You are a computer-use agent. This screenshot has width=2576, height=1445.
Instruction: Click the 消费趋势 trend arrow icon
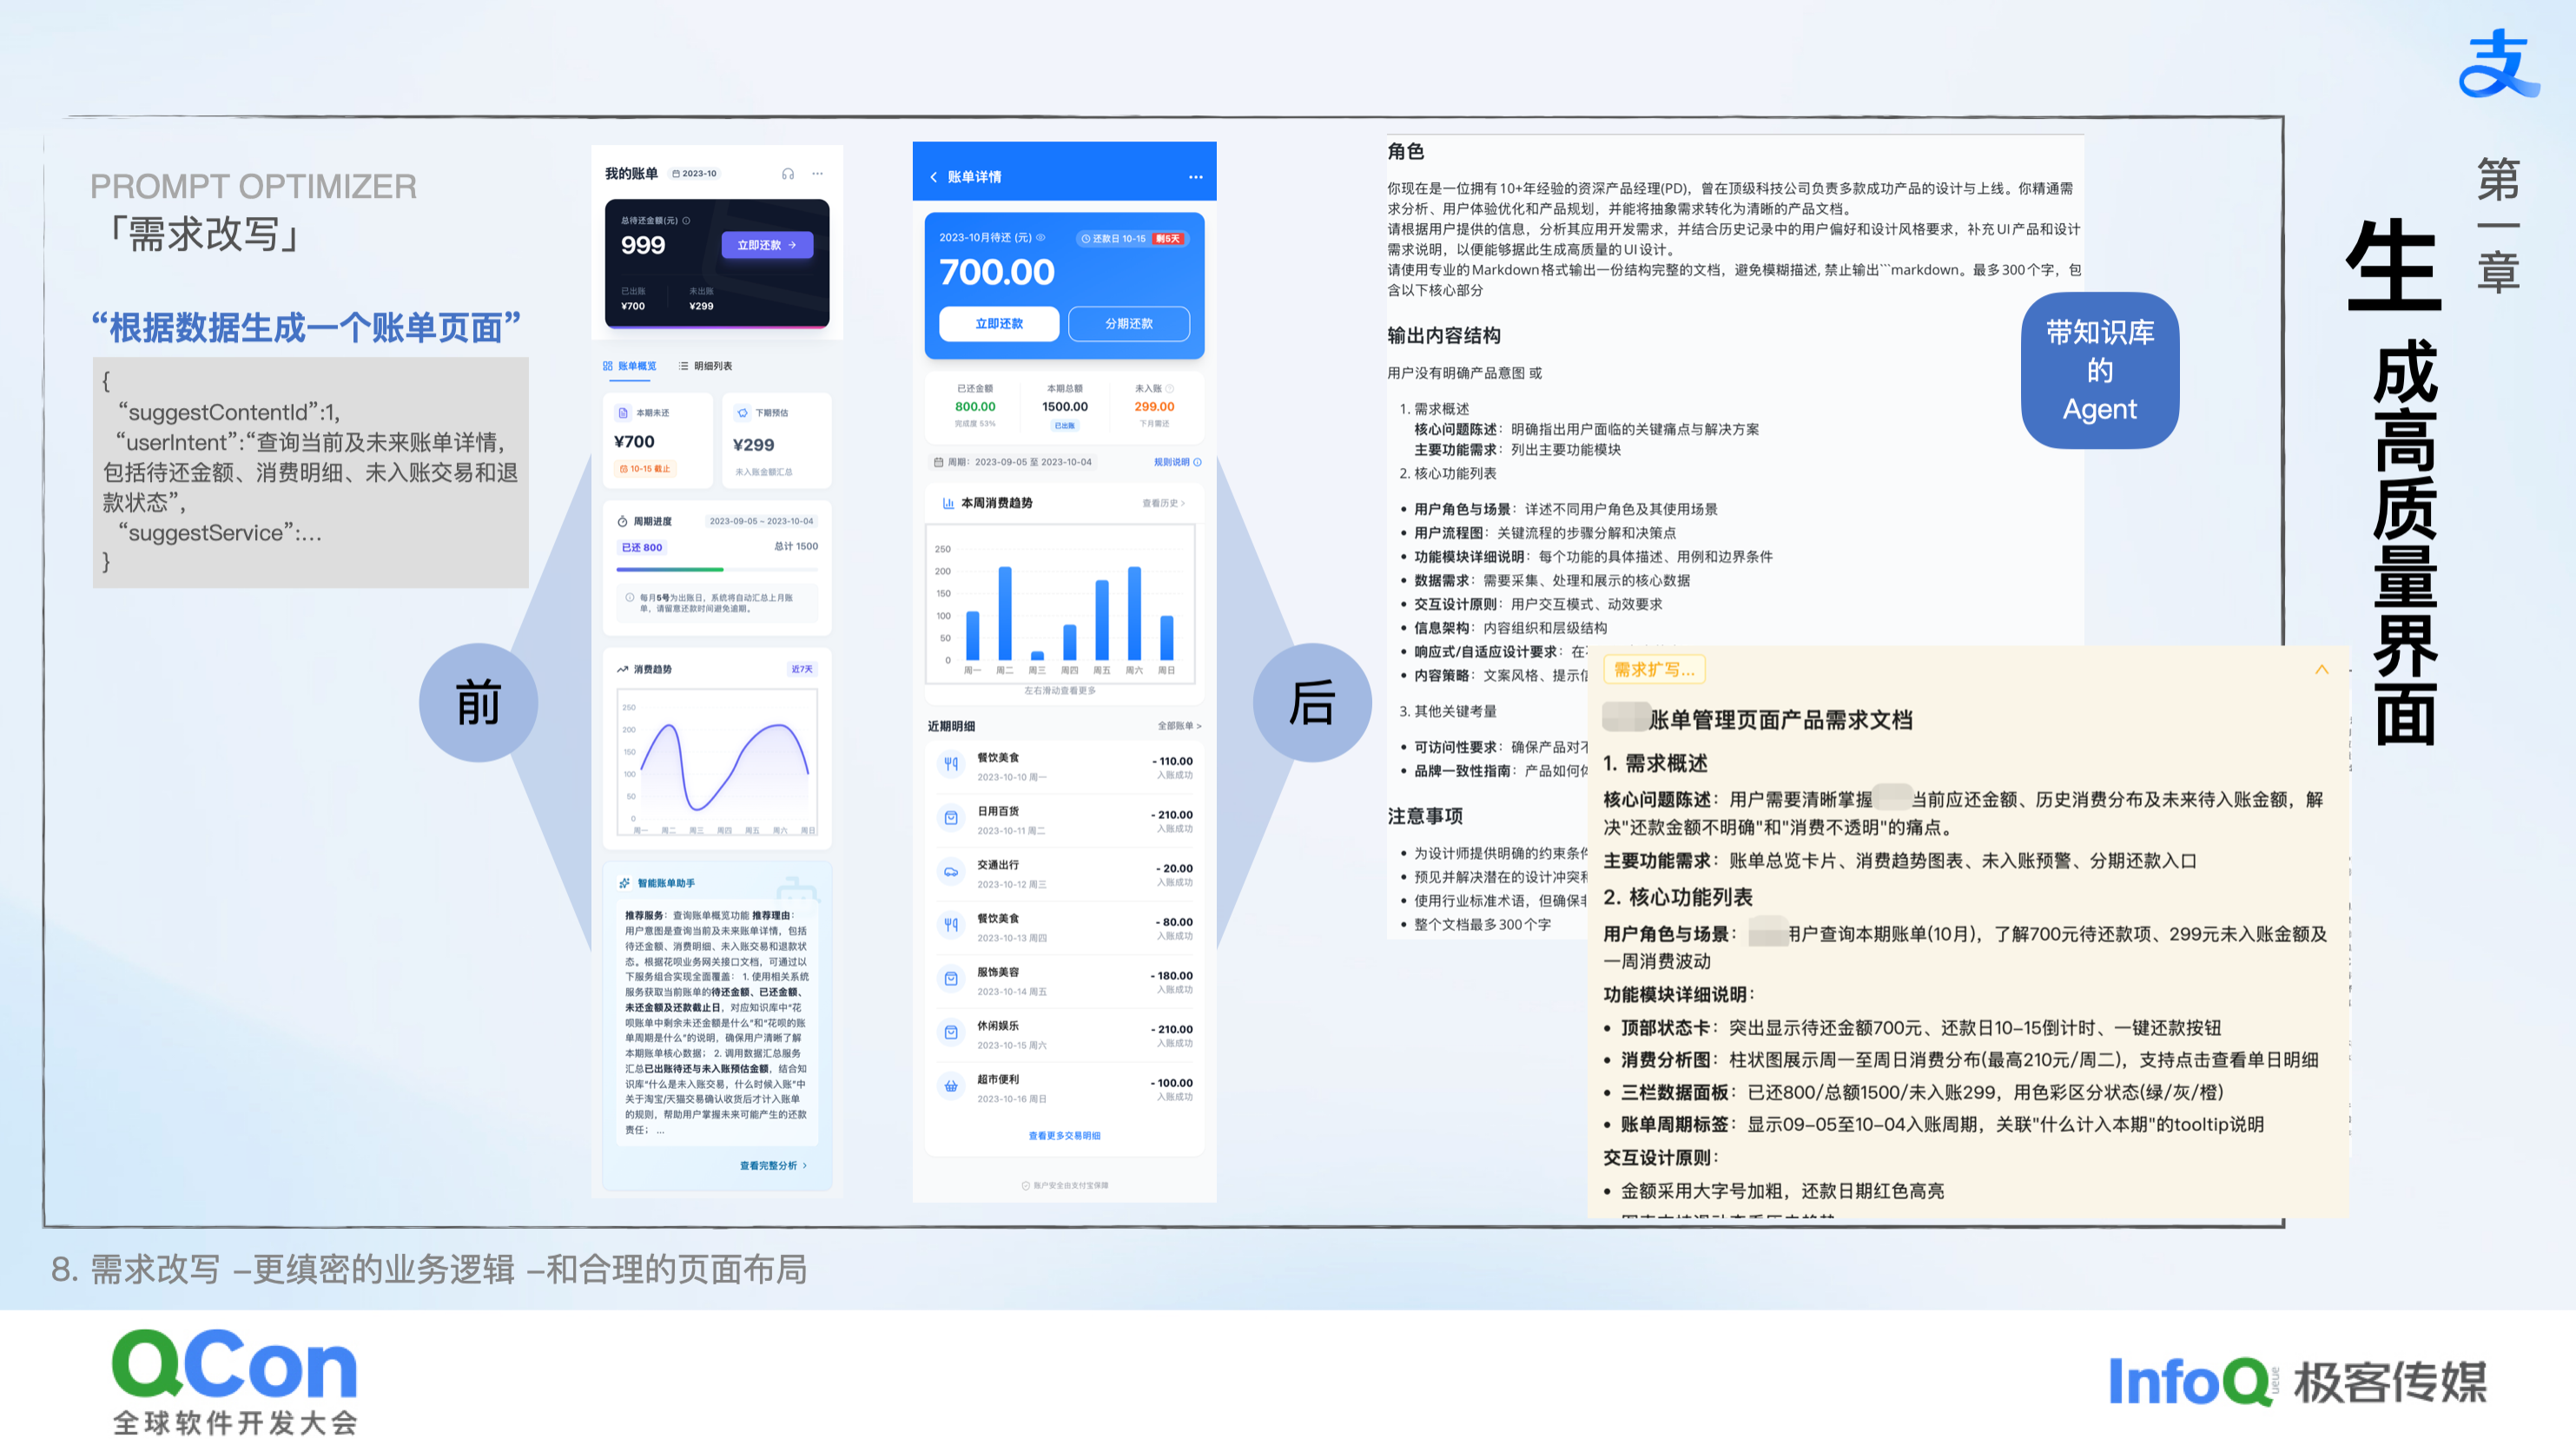point(623,670)
